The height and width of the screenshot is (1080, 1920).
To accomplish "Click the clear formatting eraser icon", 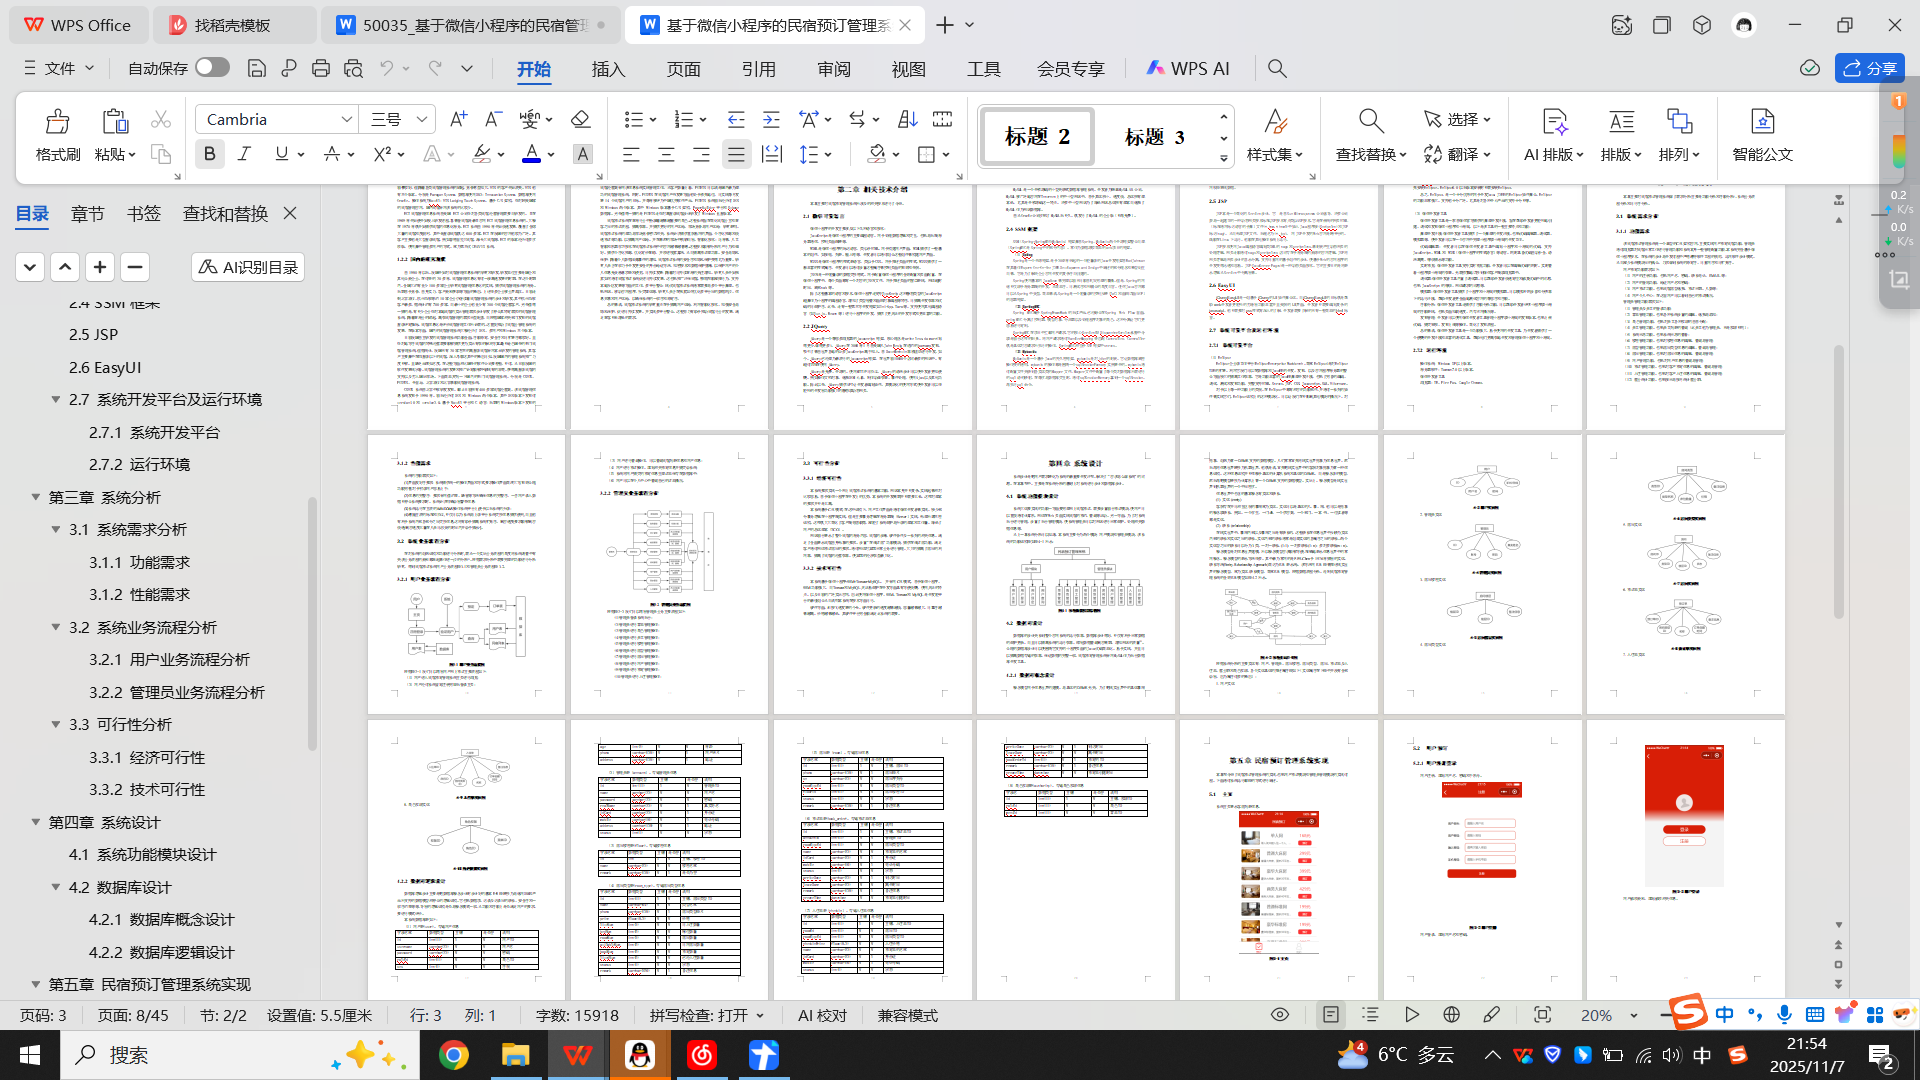I will (580, 119).
